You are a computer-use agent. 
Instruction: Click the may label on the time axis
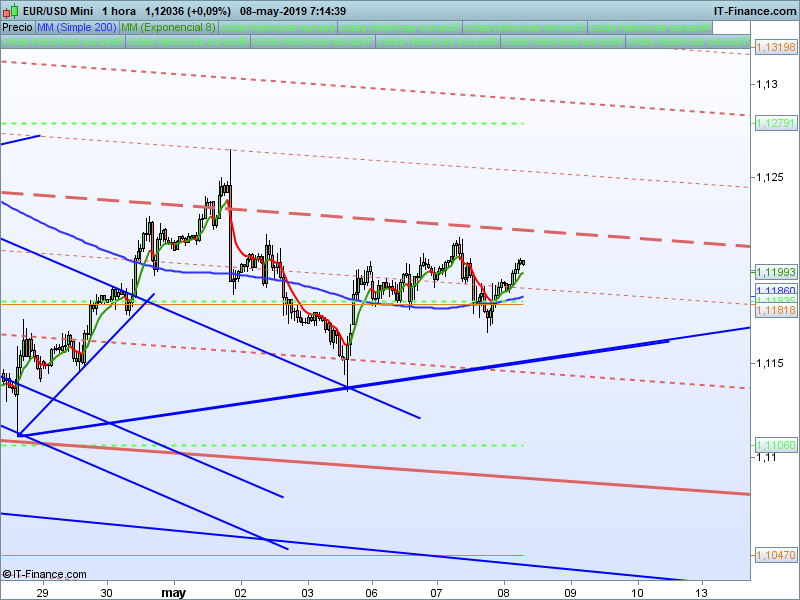pyautogui.click(x=173, y=593)
